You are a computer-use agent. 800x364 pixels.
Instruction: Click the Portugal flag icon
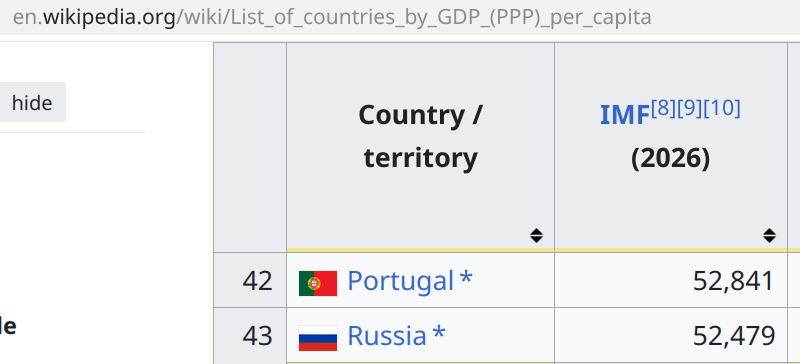[318, 283]
